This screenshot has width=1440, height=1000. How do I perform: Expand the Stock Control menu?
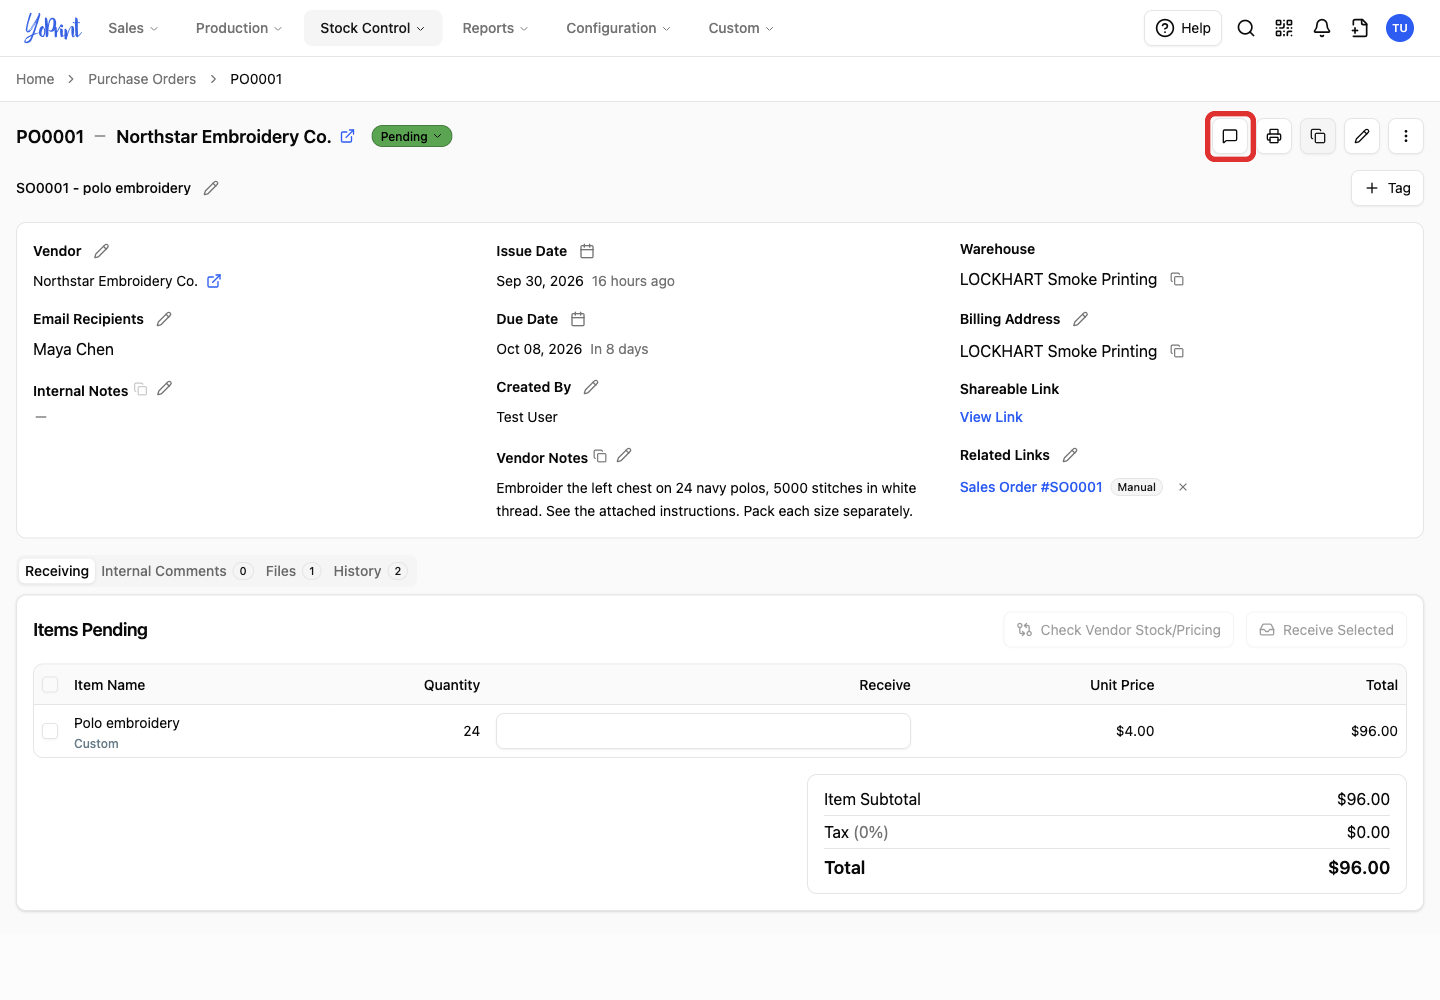(x=373, y=28)
